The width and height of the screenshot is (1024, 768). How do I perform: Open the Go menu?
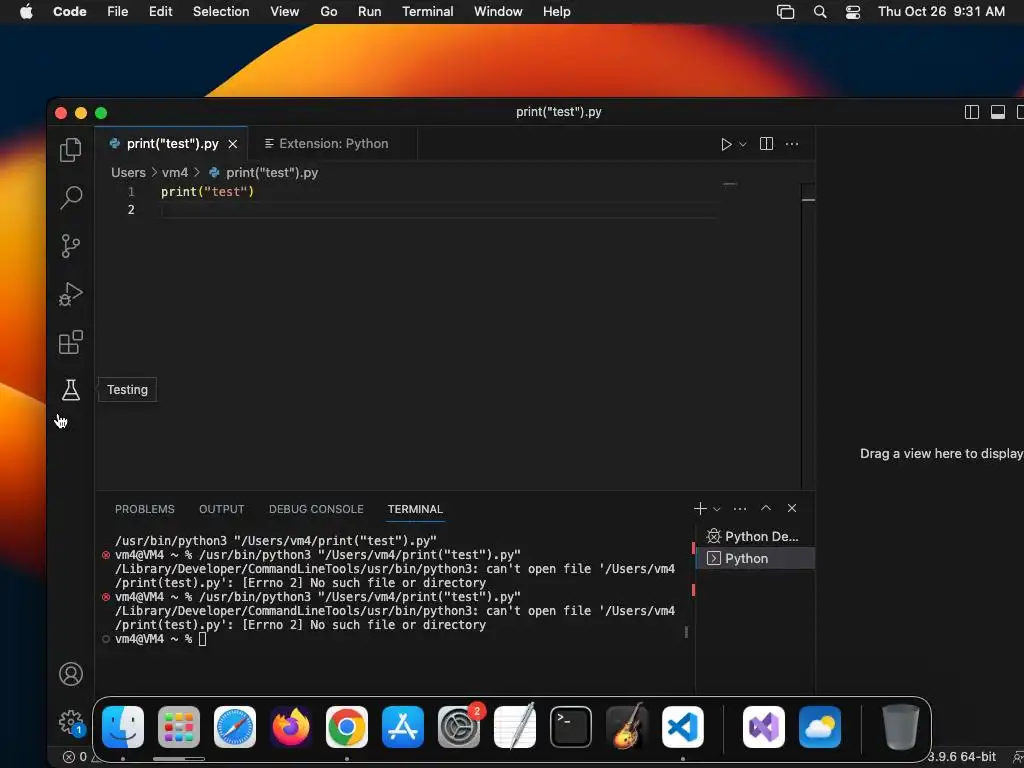pyautogui.click(x=328, y=12)
